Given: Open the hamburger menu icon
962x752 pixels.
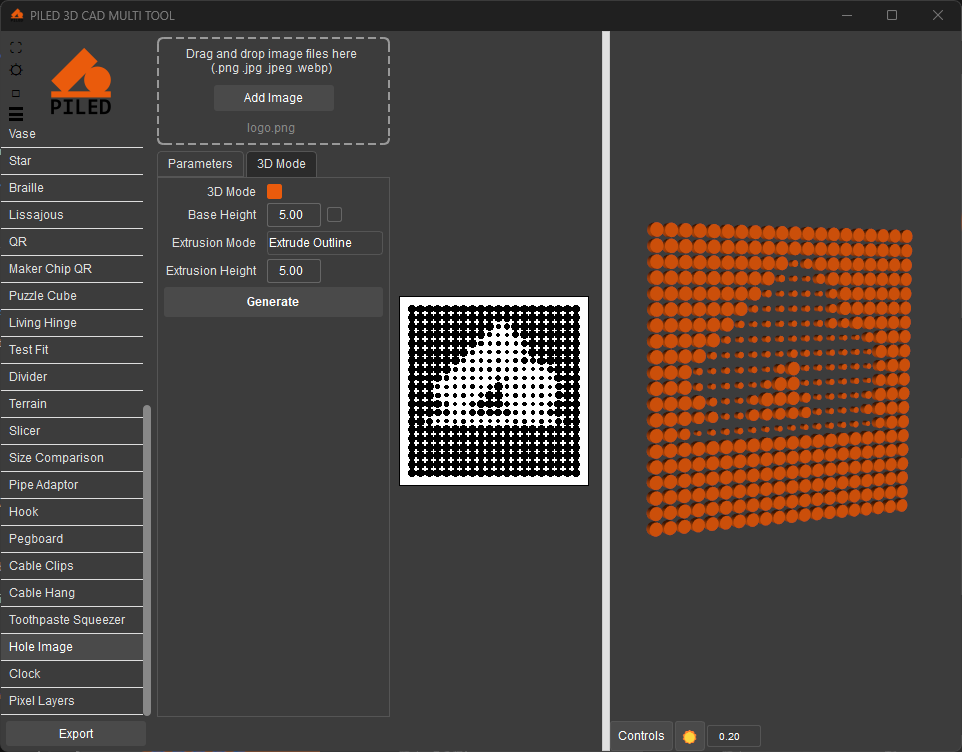Looking at the screenshot, I should (x=16, y=114).
